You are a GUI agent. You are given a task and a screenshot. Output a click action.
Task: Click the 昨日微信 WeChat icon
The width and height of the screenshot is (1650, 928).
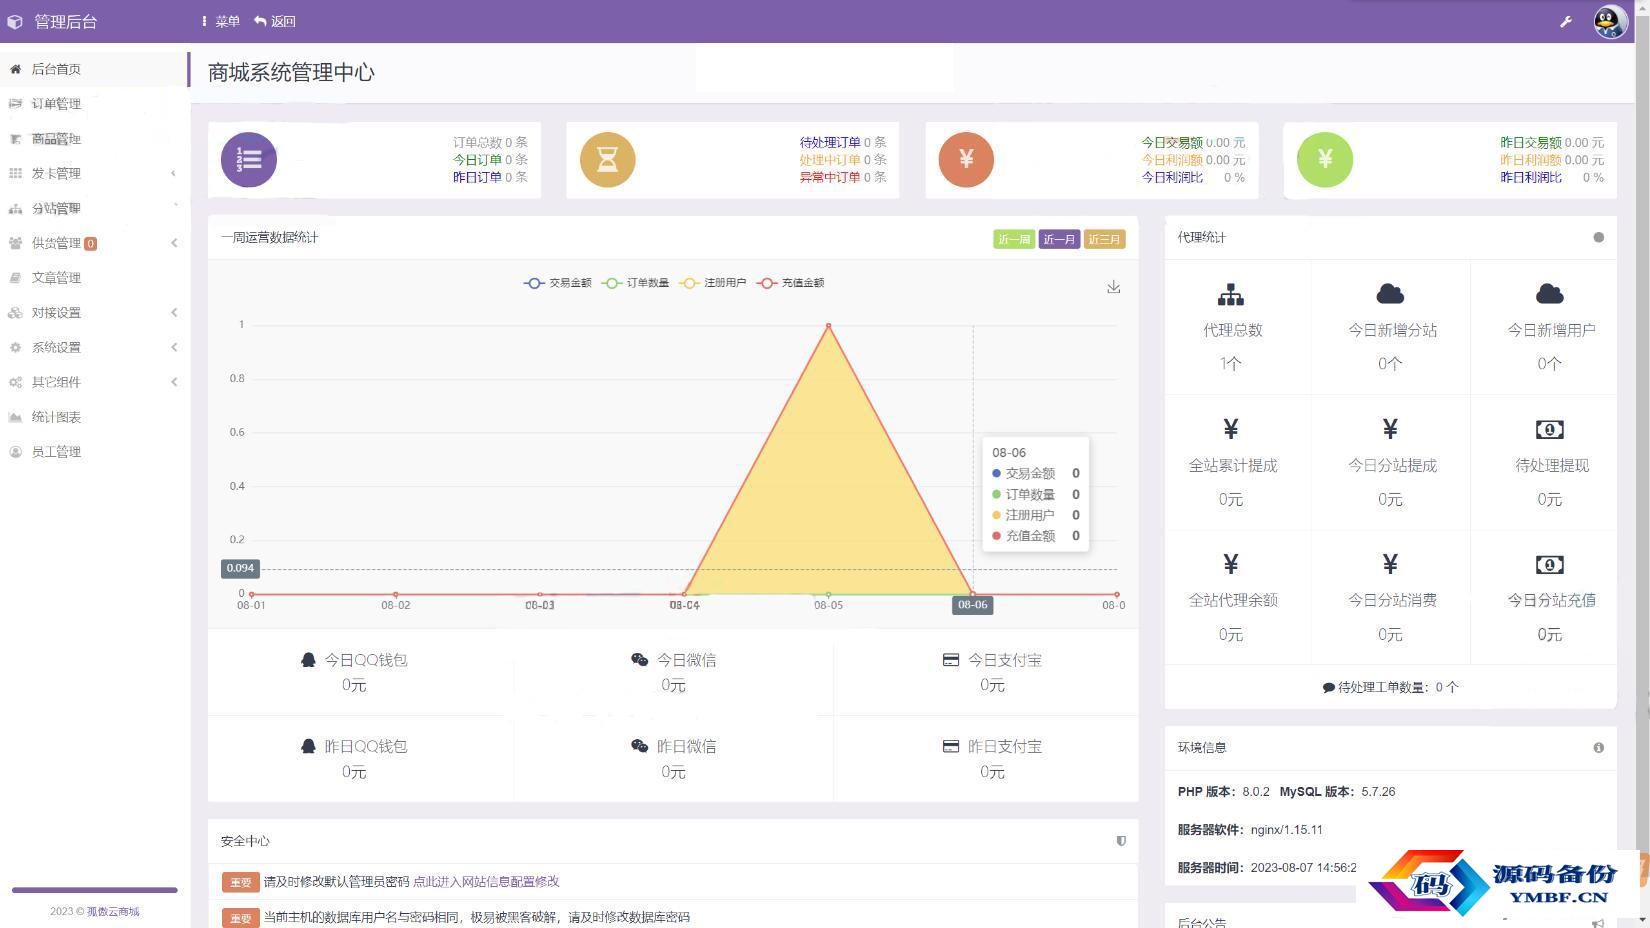[x=640, y=746]
